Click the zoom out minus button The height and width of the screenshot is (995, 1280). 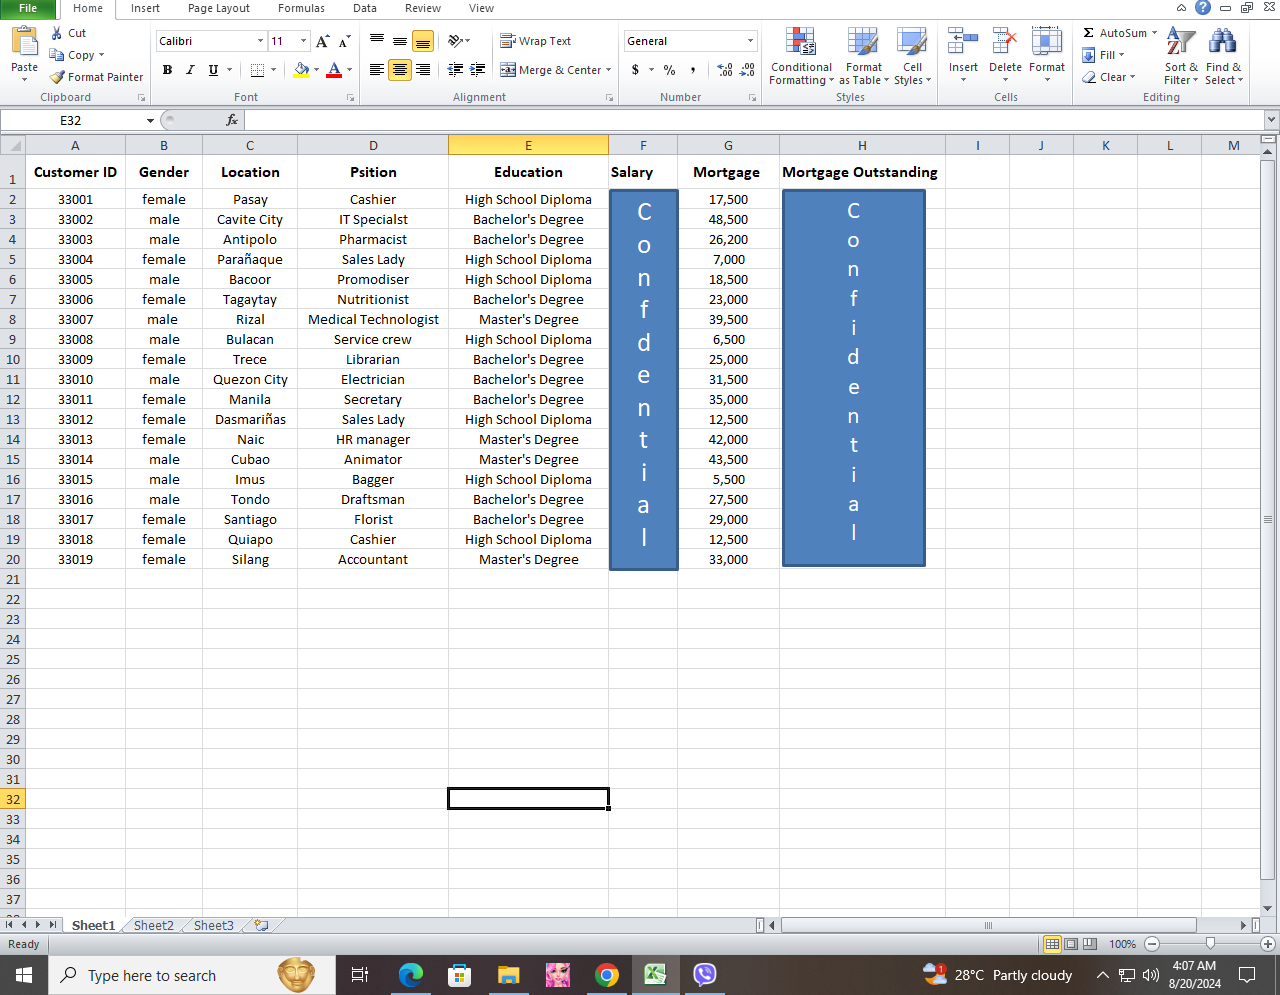(1151, 944)
